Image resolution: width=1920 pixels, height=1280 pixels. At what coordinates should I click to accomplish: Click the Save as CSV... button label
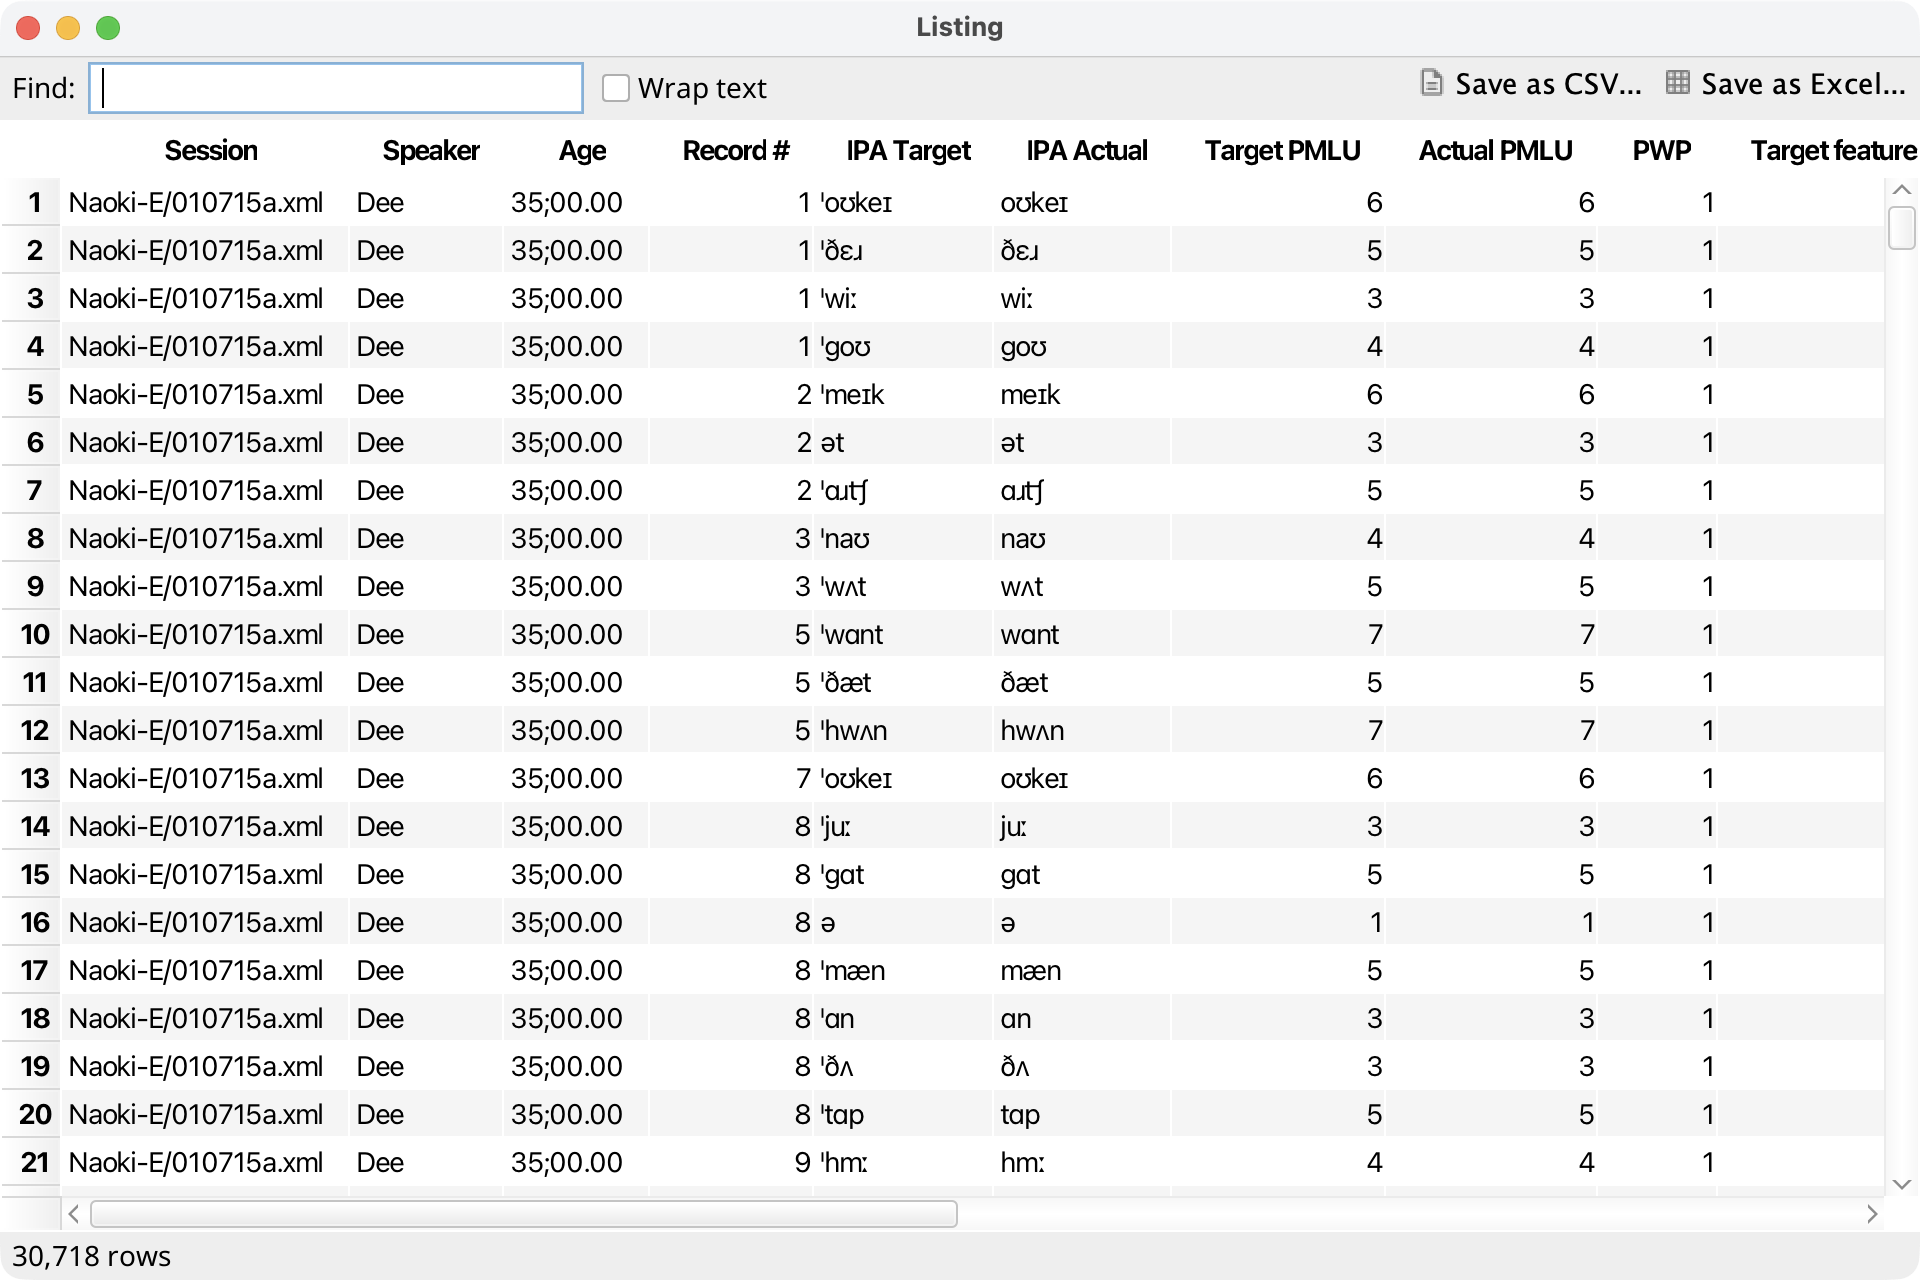click(x=1548, y=84)
